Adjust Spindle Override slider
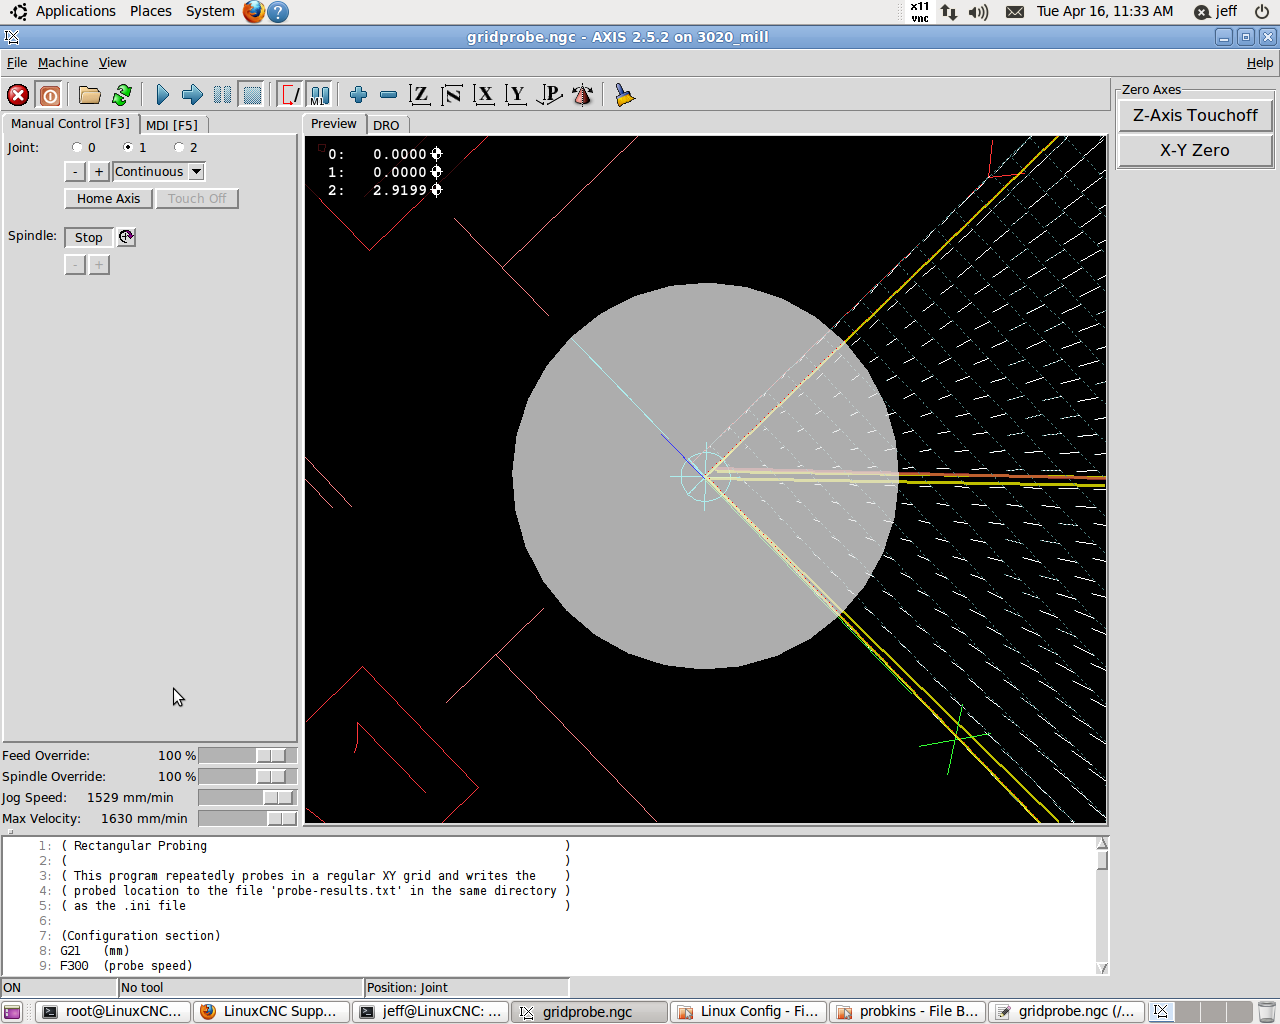The image size is (1280, 1024). point(248,776)
